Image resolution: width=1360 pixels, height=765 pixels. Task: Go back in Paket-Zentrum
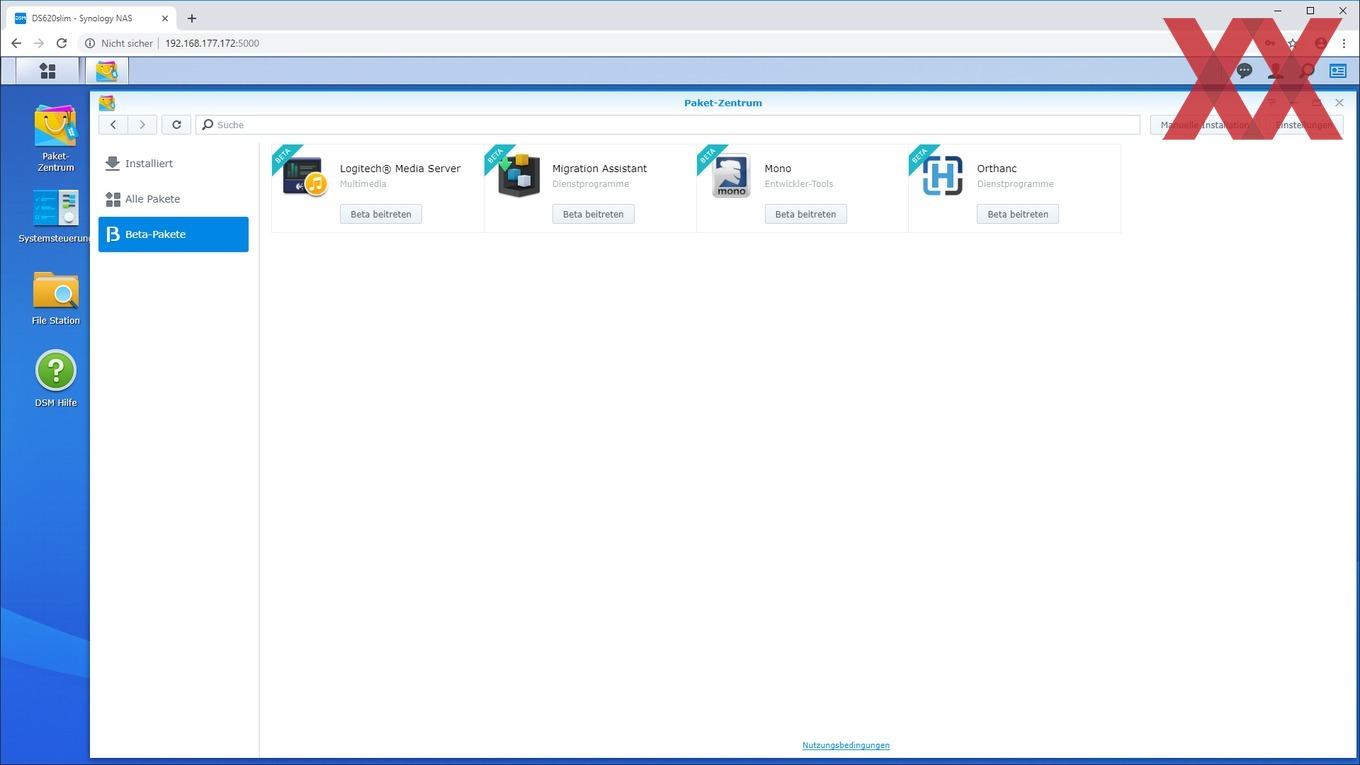pyautogui.click(x=114, y=124)
